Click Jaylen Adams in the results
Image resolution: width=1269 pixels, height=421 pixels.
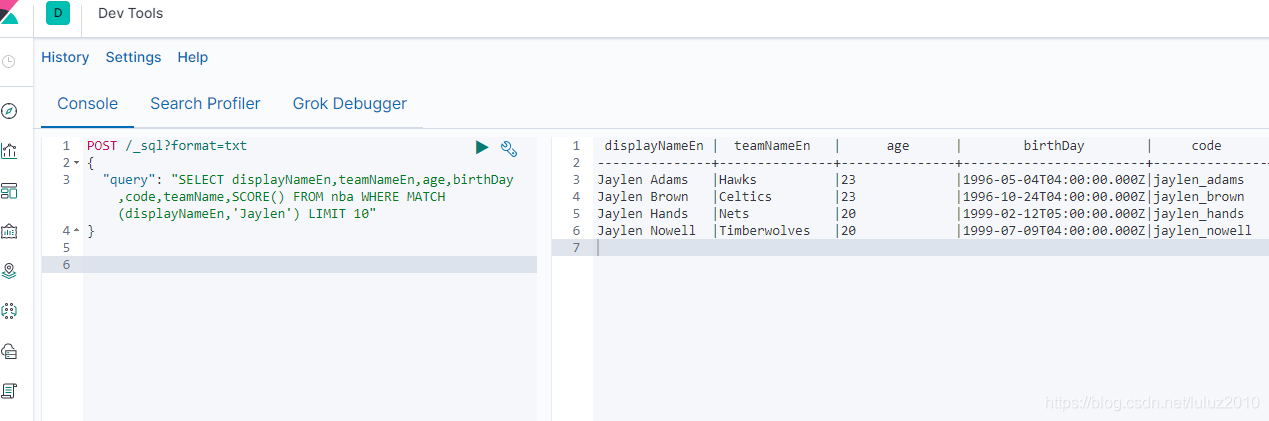[643, 180]
